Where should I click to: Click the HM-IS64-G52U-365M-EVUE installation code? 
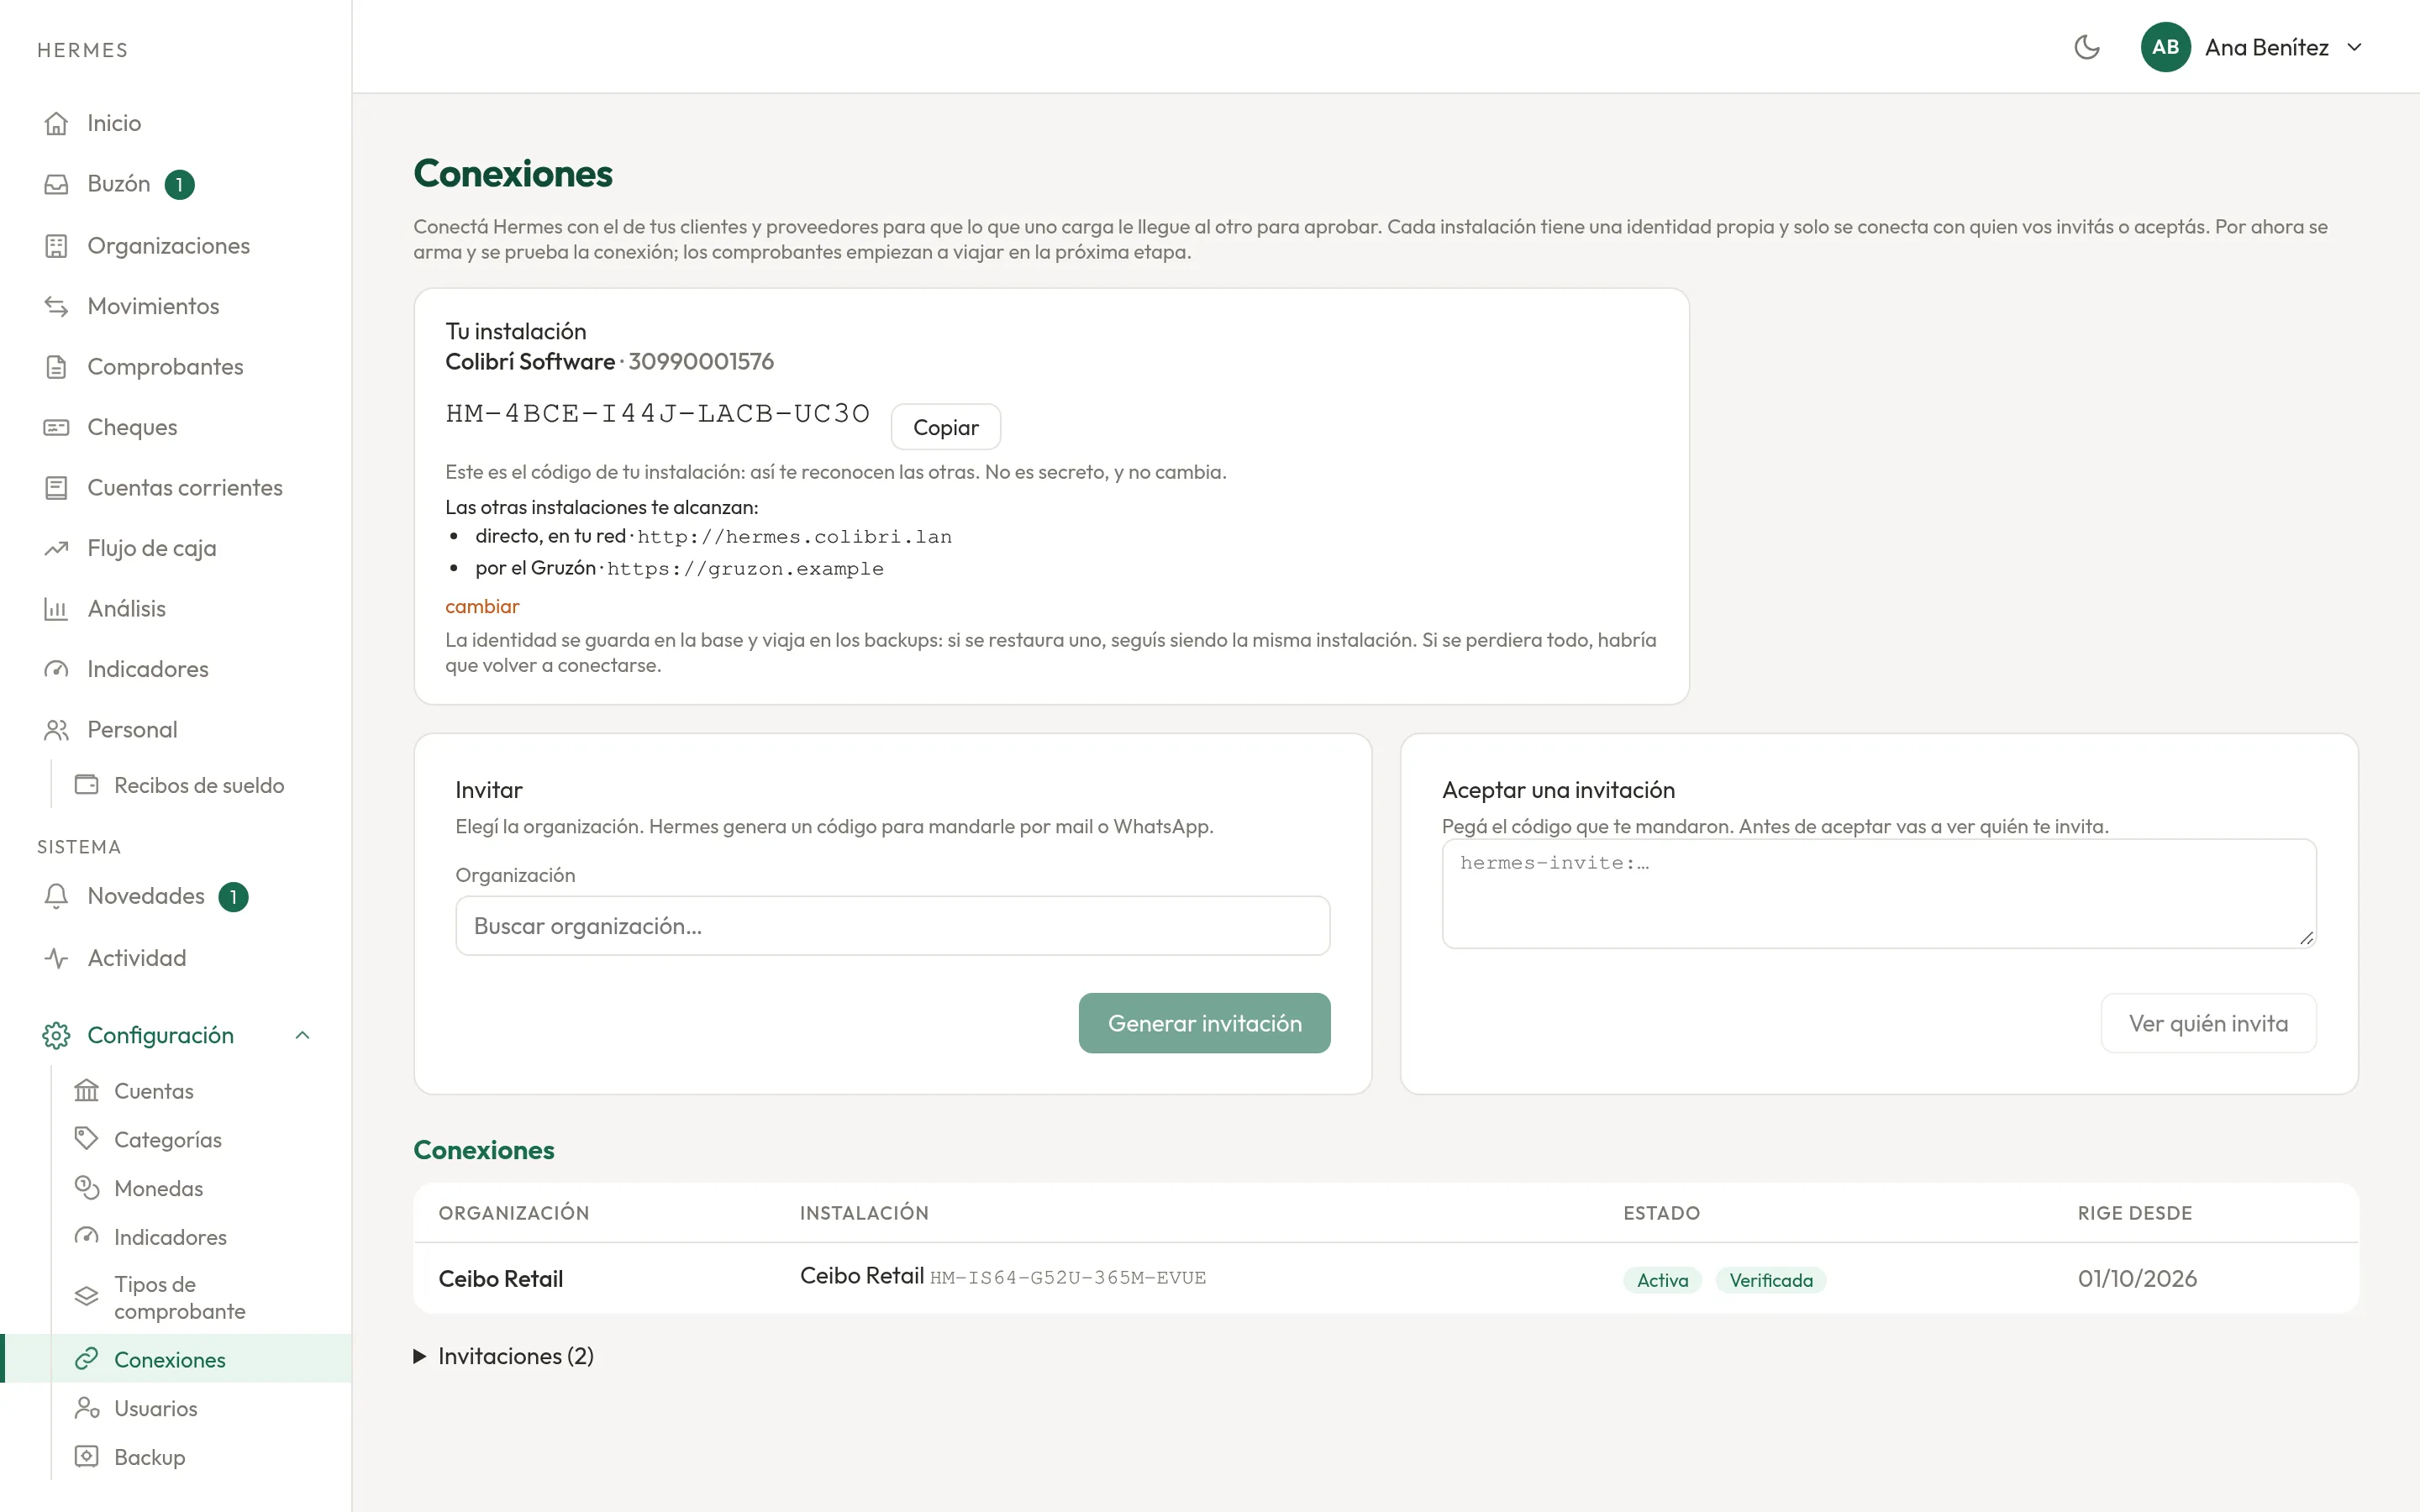tap(1068, 1278)
